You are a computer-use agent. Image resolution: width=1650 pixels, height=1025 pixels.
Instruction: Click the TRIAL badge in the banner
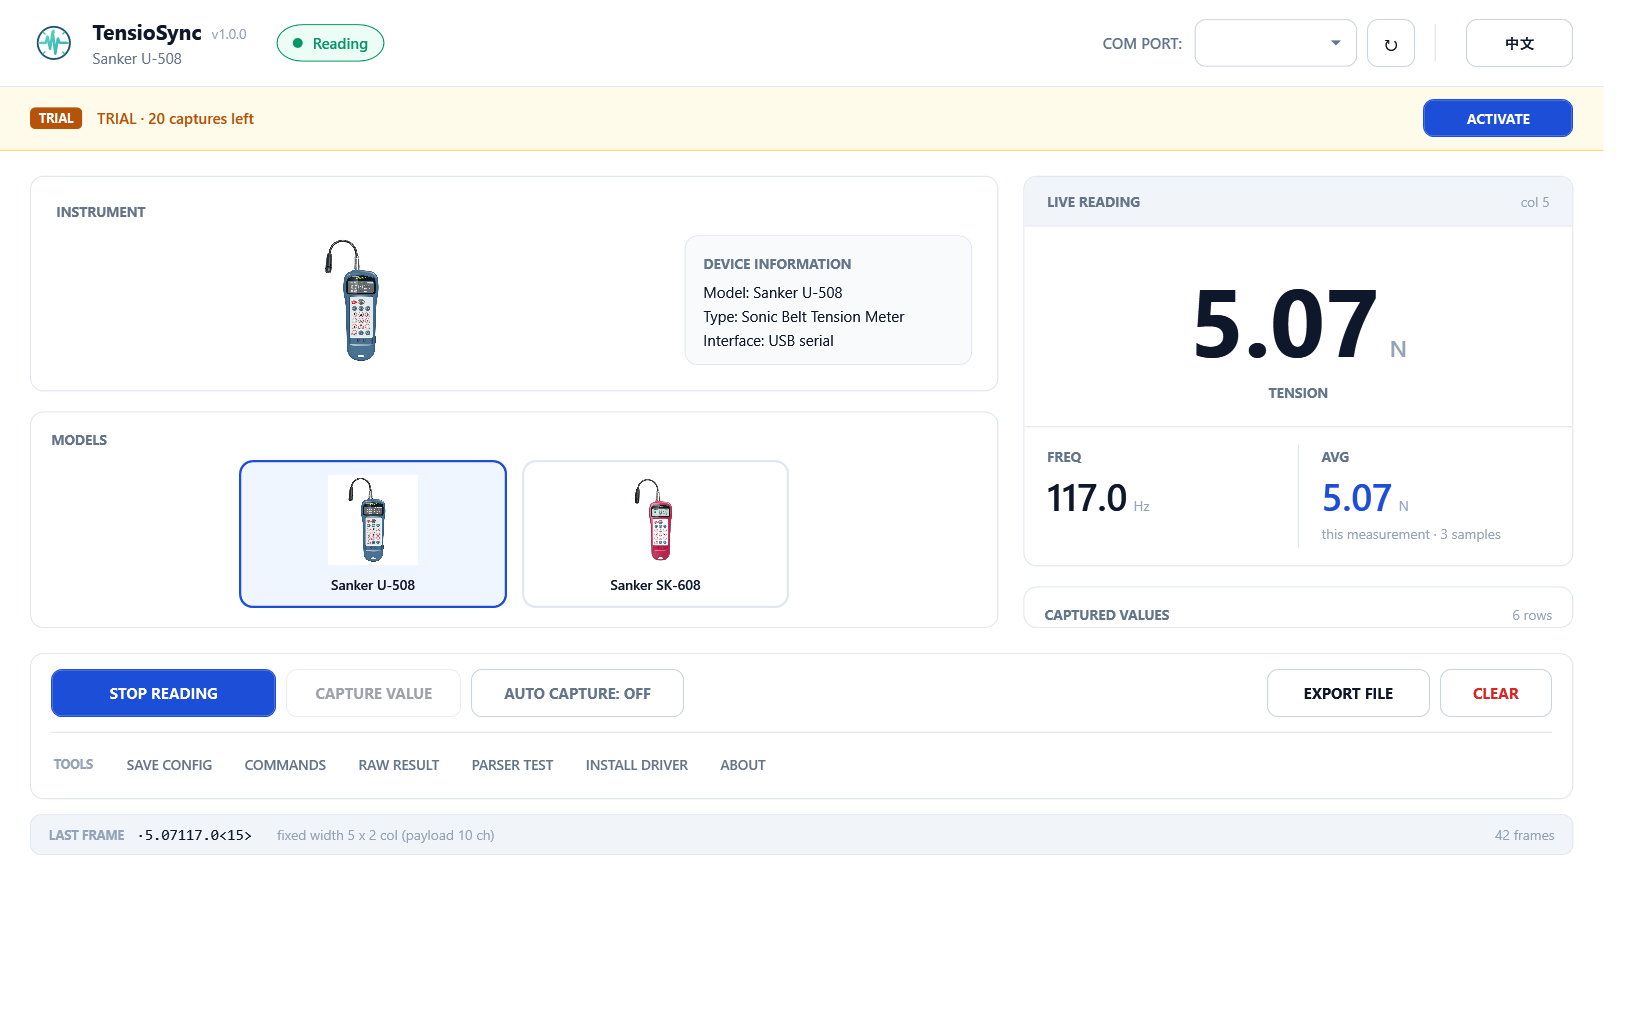click(x=56, y=118)
